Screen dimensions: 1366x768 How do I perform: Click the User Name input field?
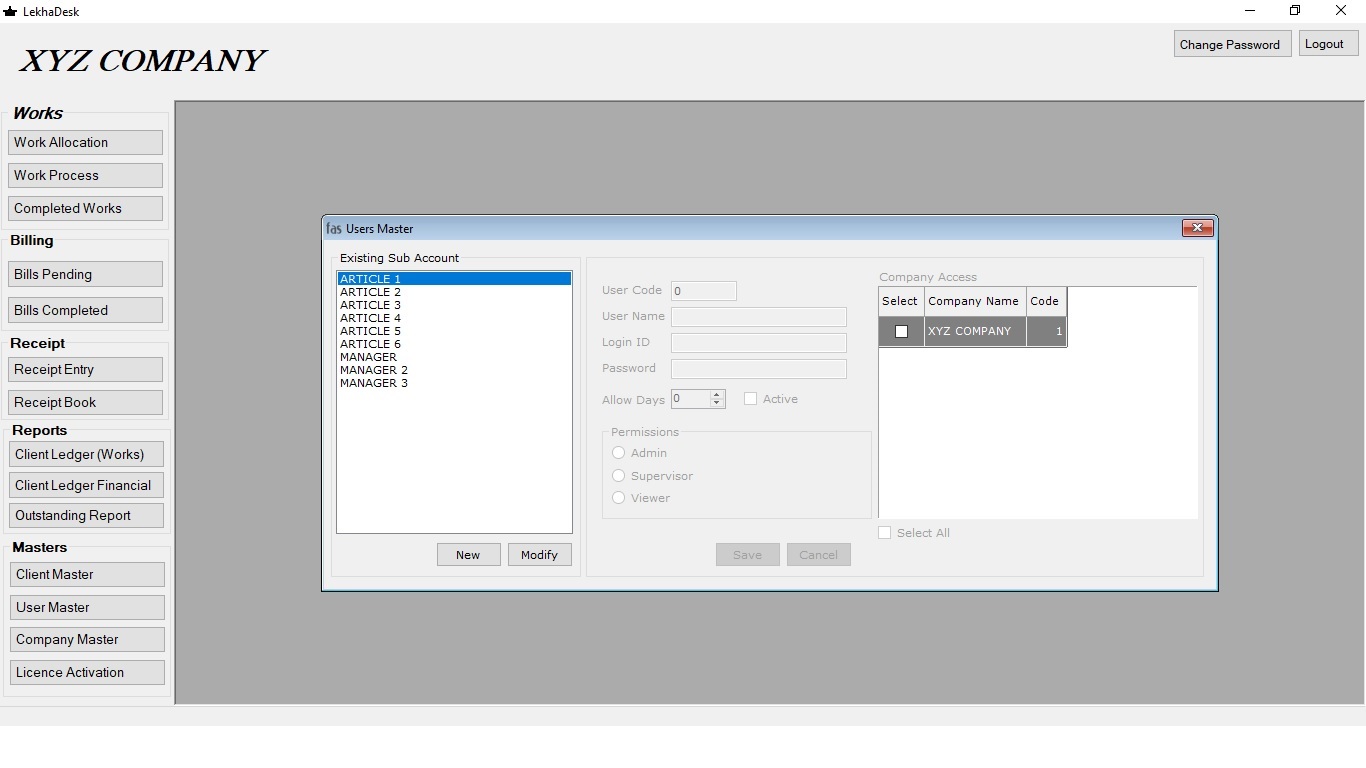click(x=759, y=317)
